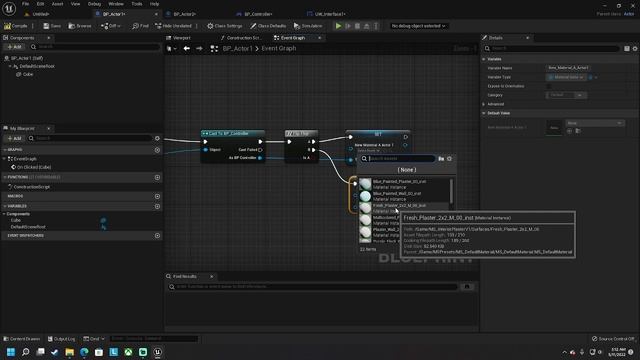Open the Help menu
The height and width of the screenshot is (360, 640).
coord(154,4)
